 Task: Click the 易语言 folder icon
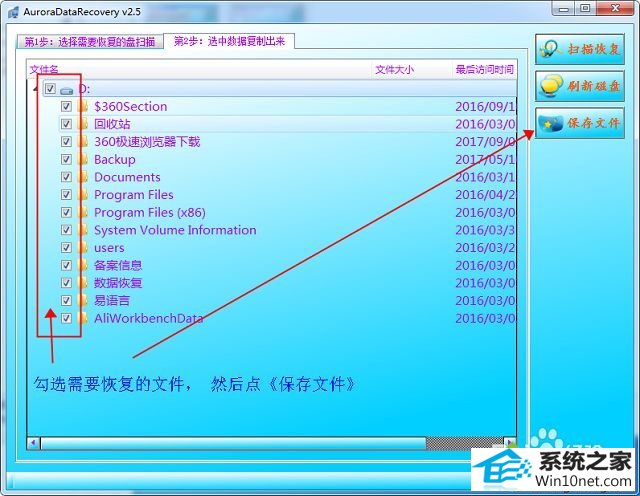(x=82, y=300)
